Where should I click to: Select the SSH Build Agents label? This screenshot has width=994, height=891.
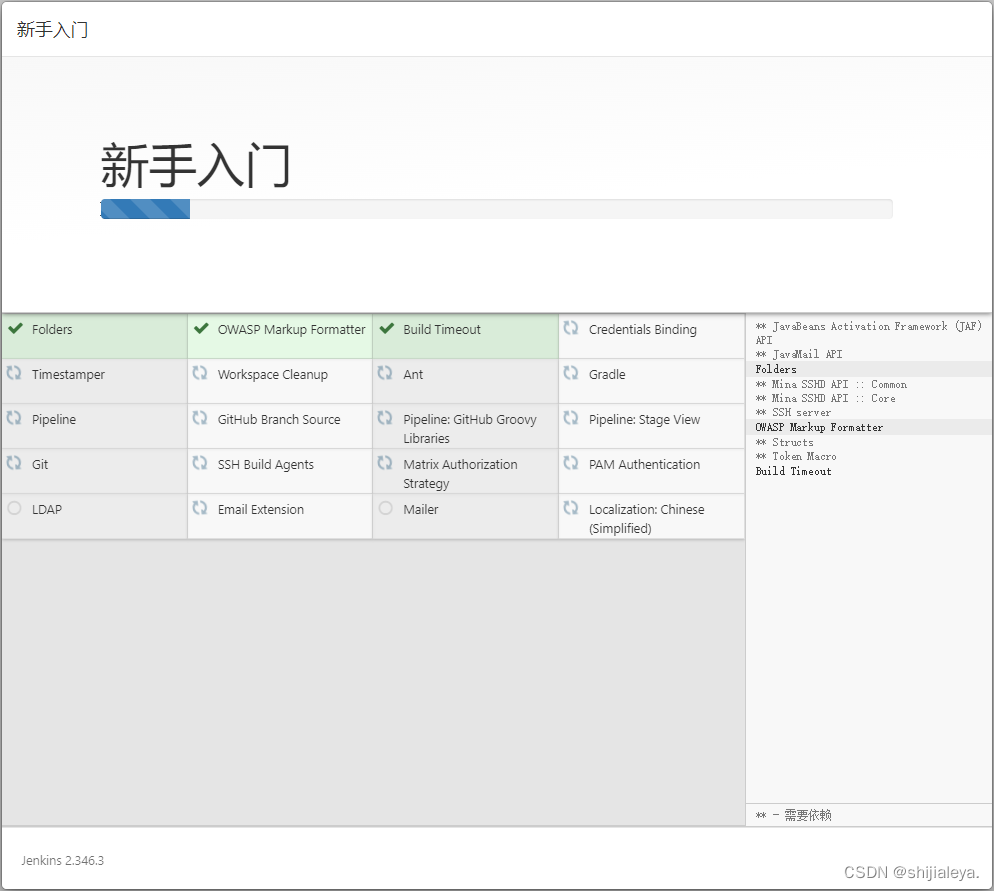[266, 465]
